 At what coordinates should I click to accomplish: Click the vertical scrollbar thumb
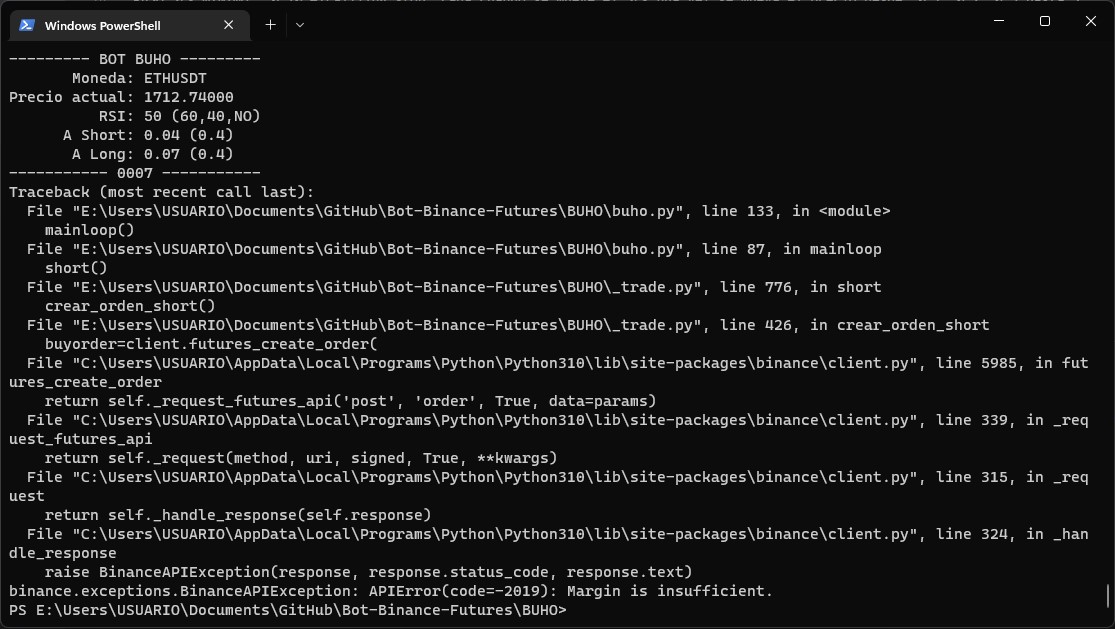pyautogui.click(x=1108, y=596)
